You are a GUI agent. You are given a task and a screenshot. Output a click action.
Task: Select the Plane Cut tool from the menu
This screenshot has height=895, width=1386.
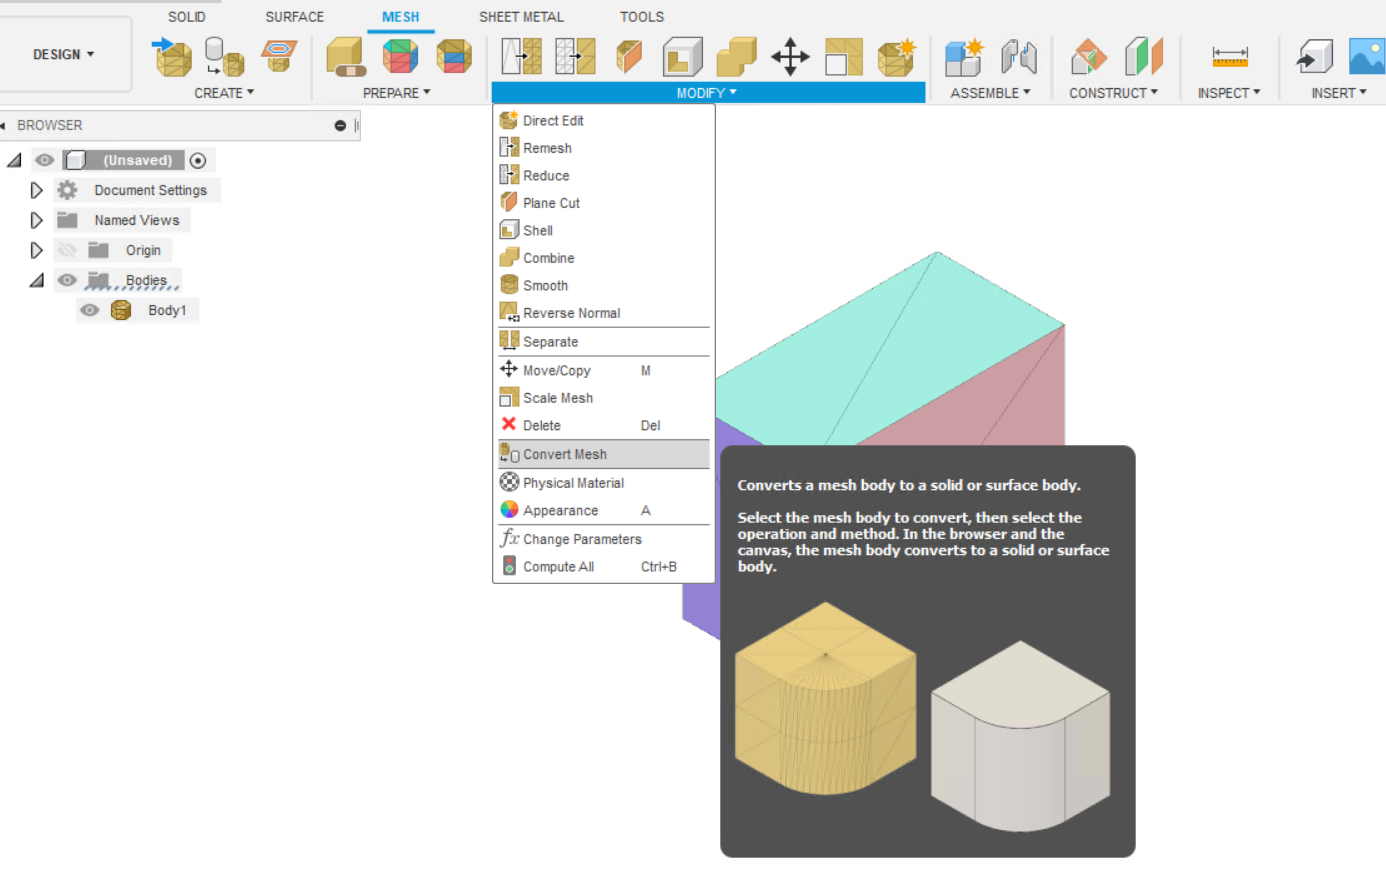point(551,202)
